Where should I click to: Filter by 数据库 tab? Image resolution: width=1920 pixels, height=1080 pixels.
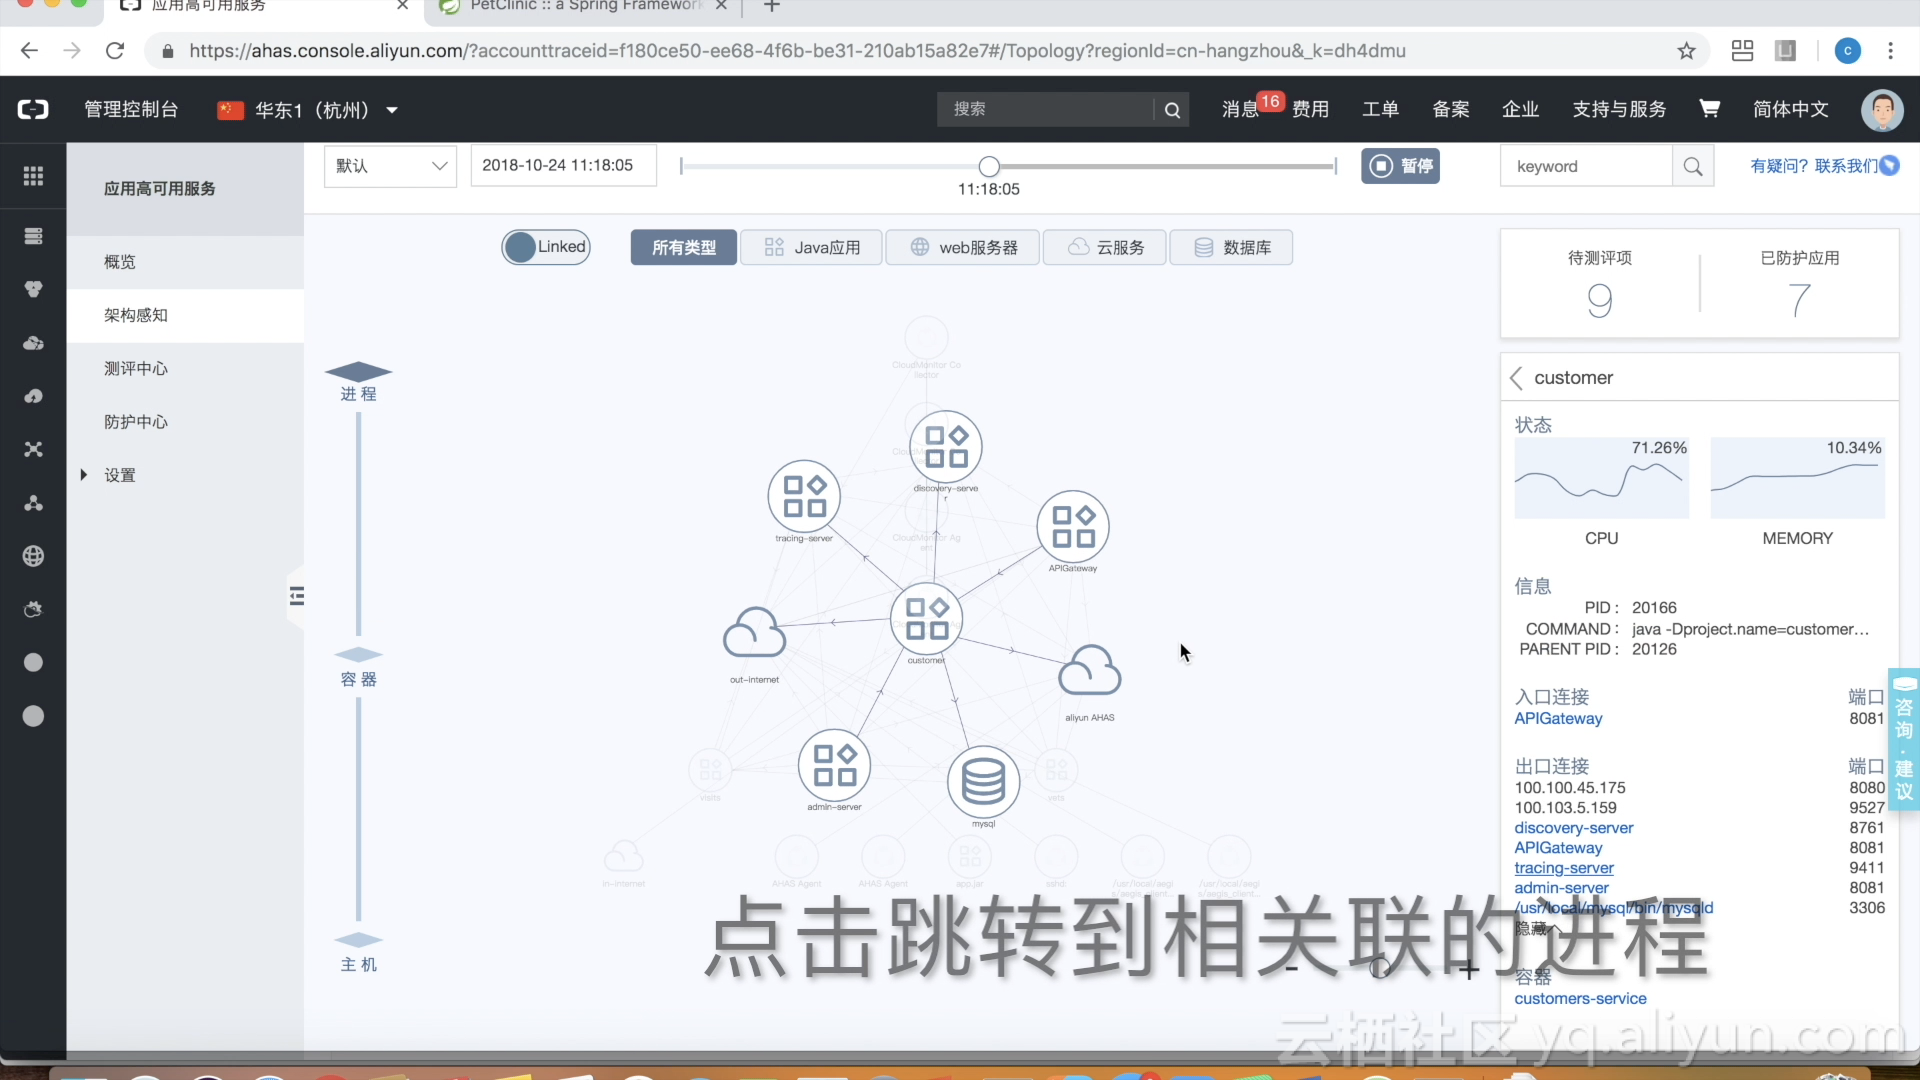(1231, 247)
